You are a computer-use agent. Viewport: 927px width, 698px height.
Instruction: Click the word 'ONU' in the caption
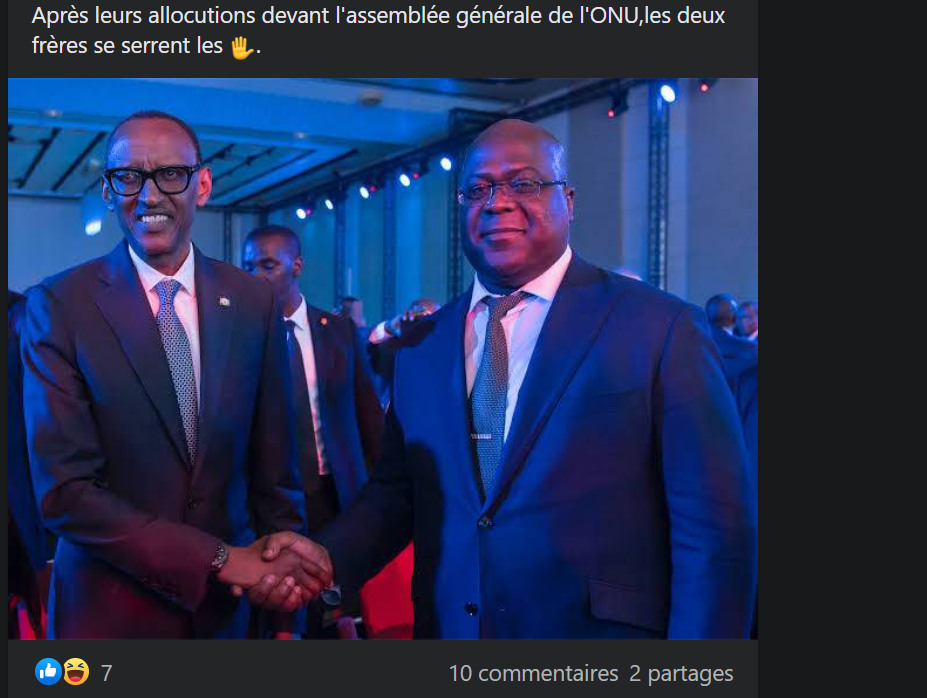click(612, 16)
